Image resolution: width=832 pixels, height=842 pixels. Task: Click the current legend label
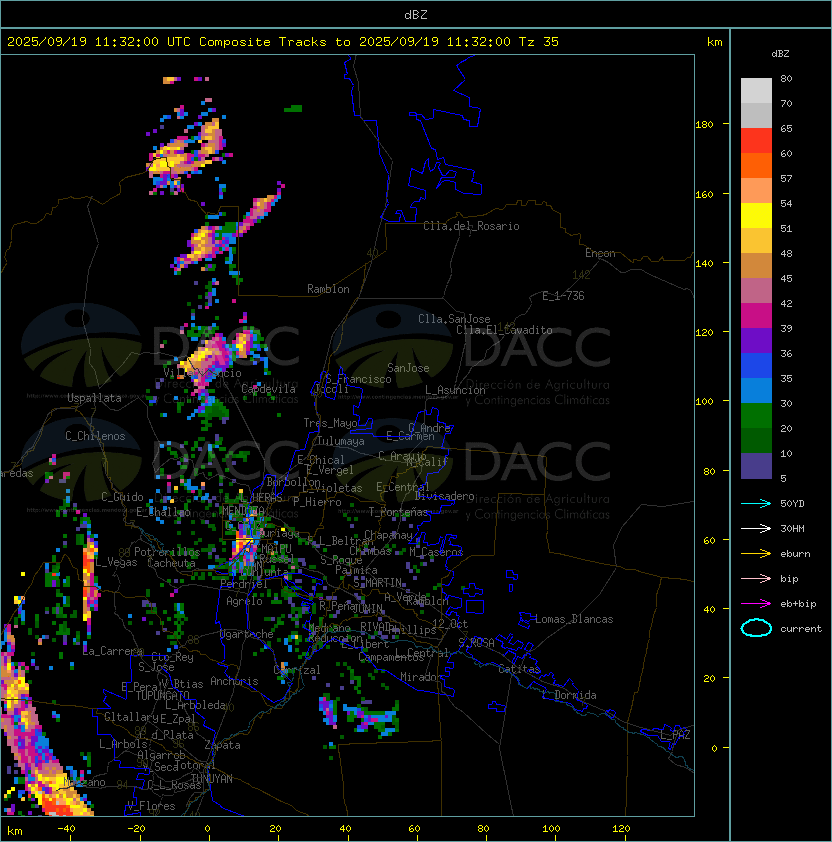point(801,628)
